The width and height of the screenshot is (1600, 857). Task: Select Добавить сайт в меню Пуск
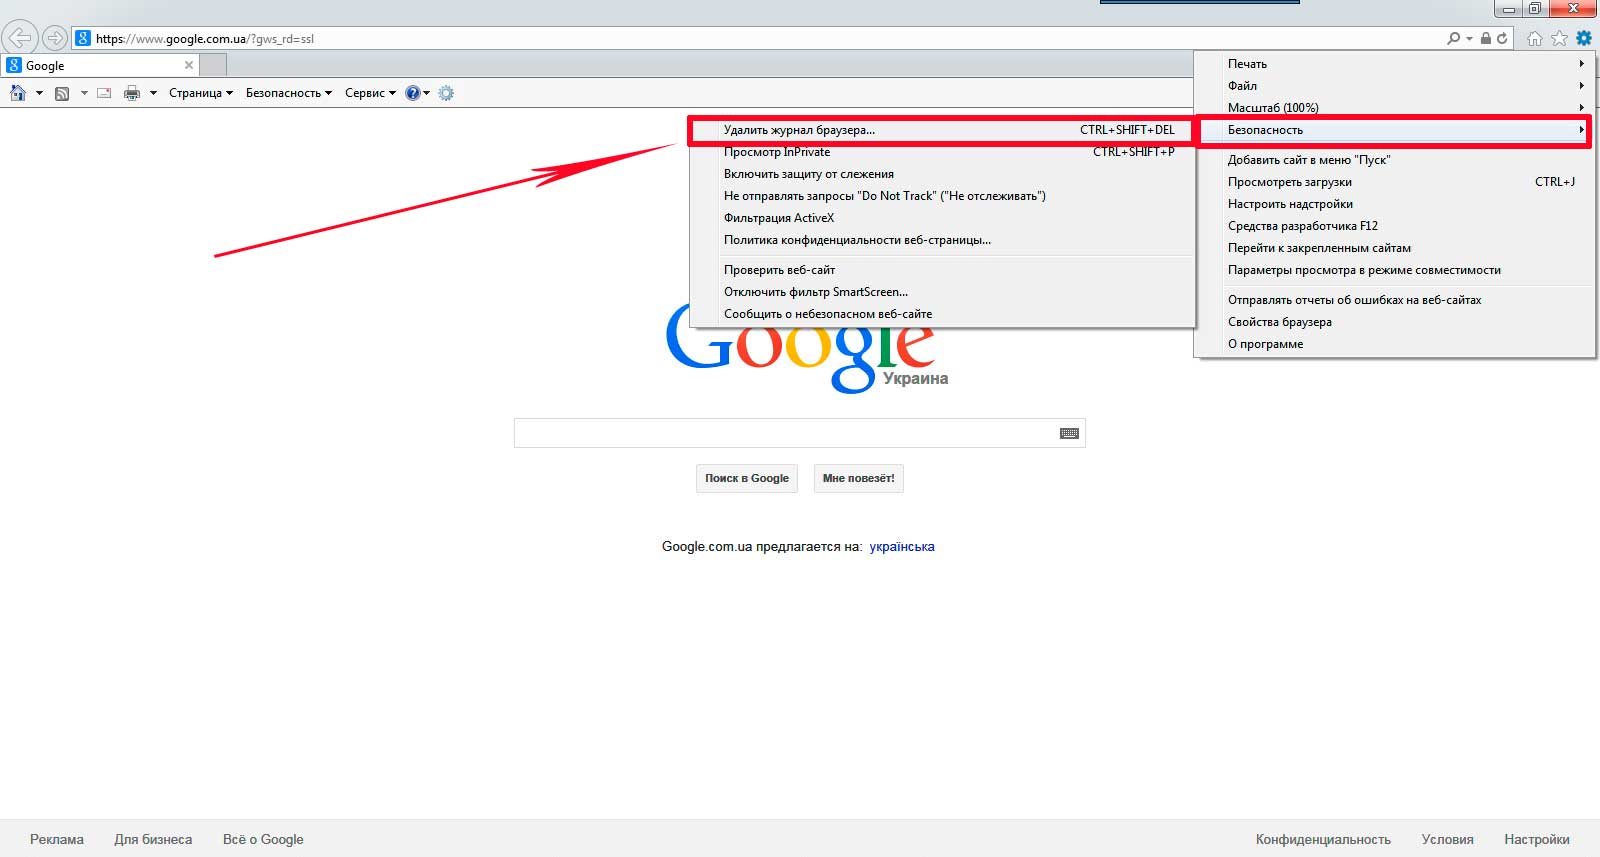1395,160
